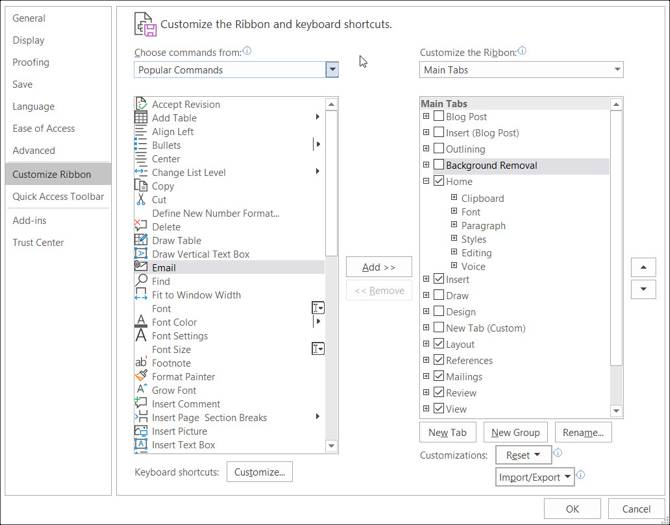Check the Background Removal checkbox
Screen dimensions: 670x525
438,164
